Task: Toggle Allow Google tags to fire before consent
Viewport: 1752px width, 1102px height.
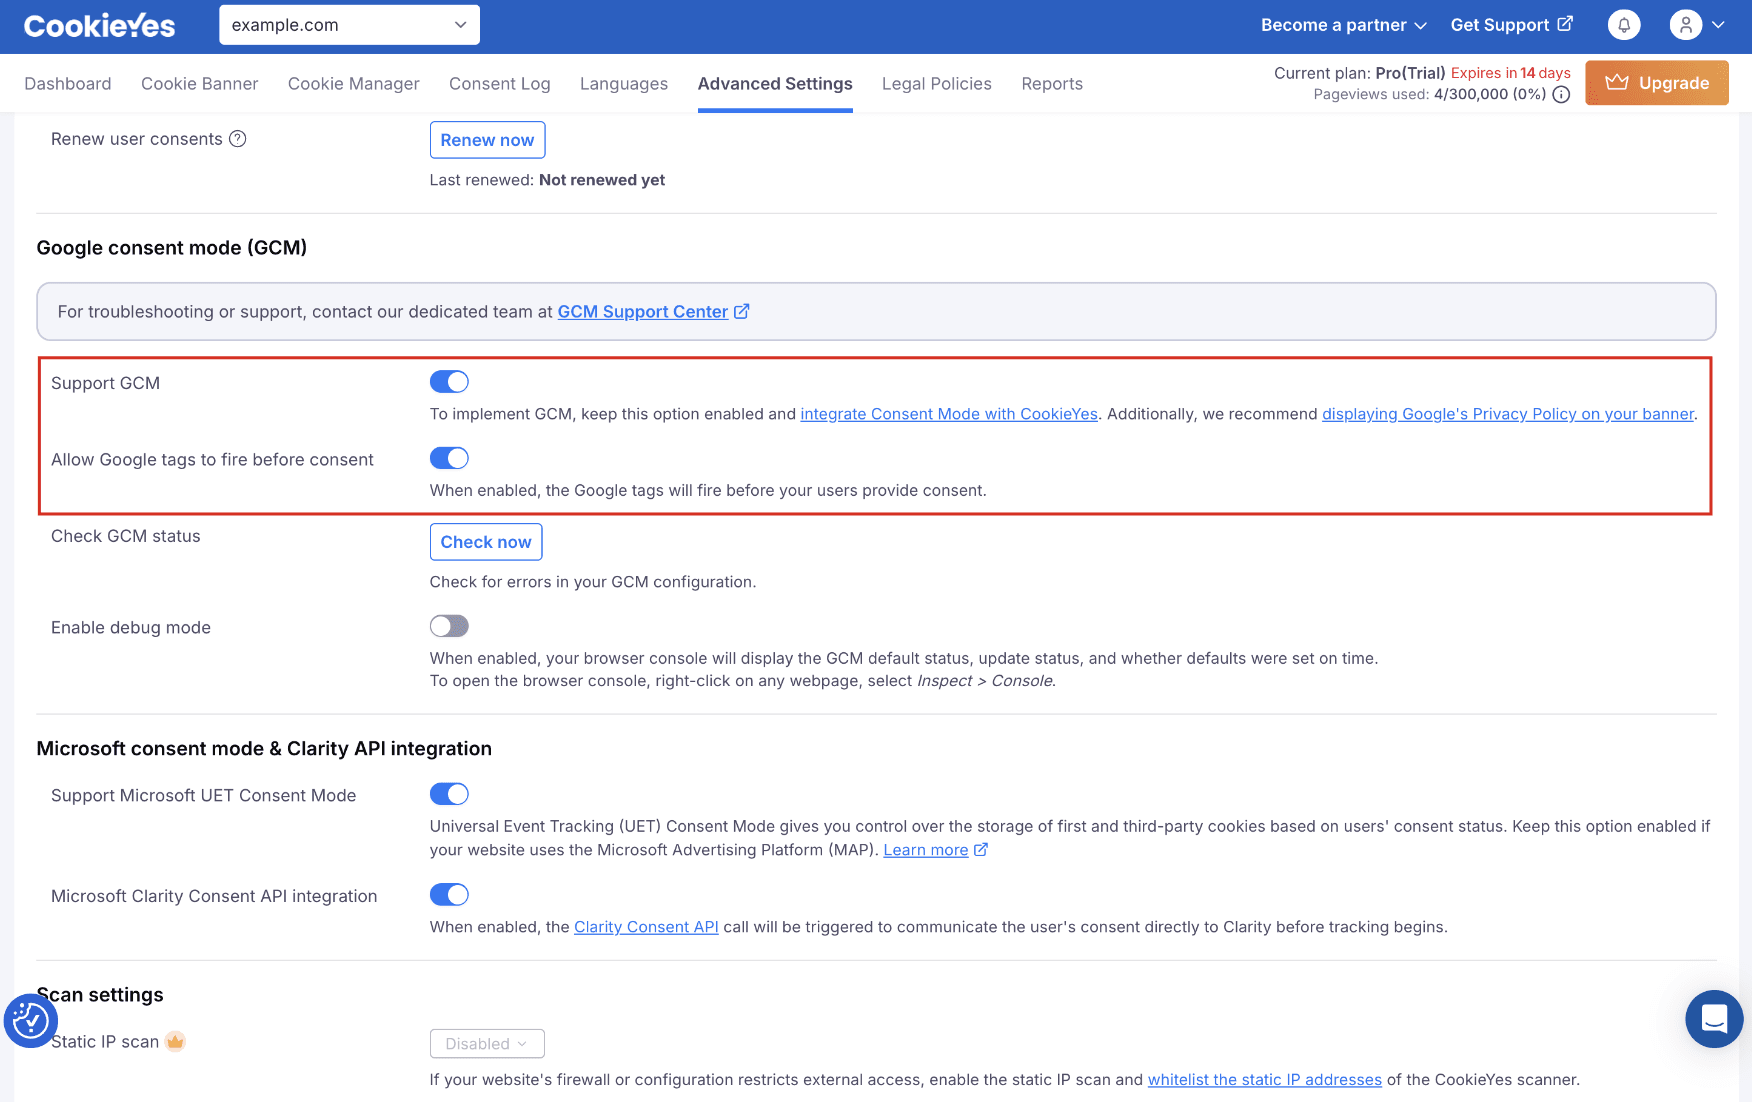Action: tap(449, 458)
